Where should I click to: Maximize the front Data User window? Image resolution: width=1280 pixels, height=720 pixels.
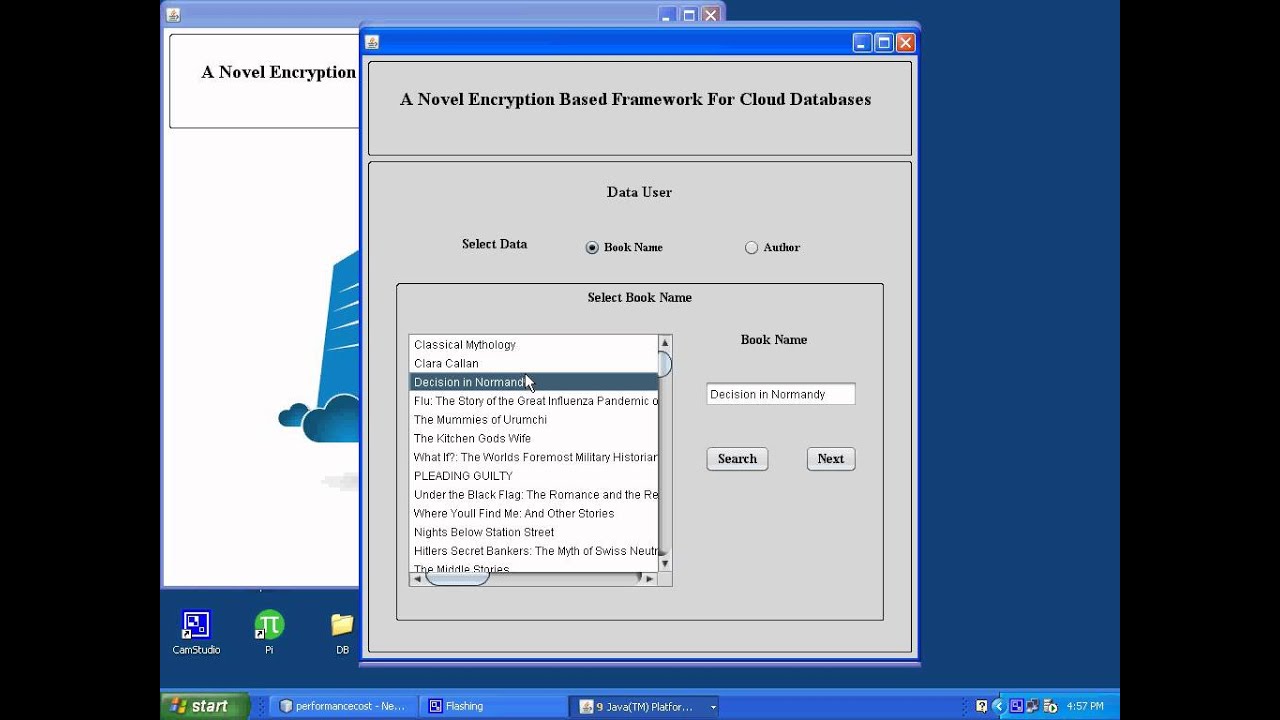884,42
